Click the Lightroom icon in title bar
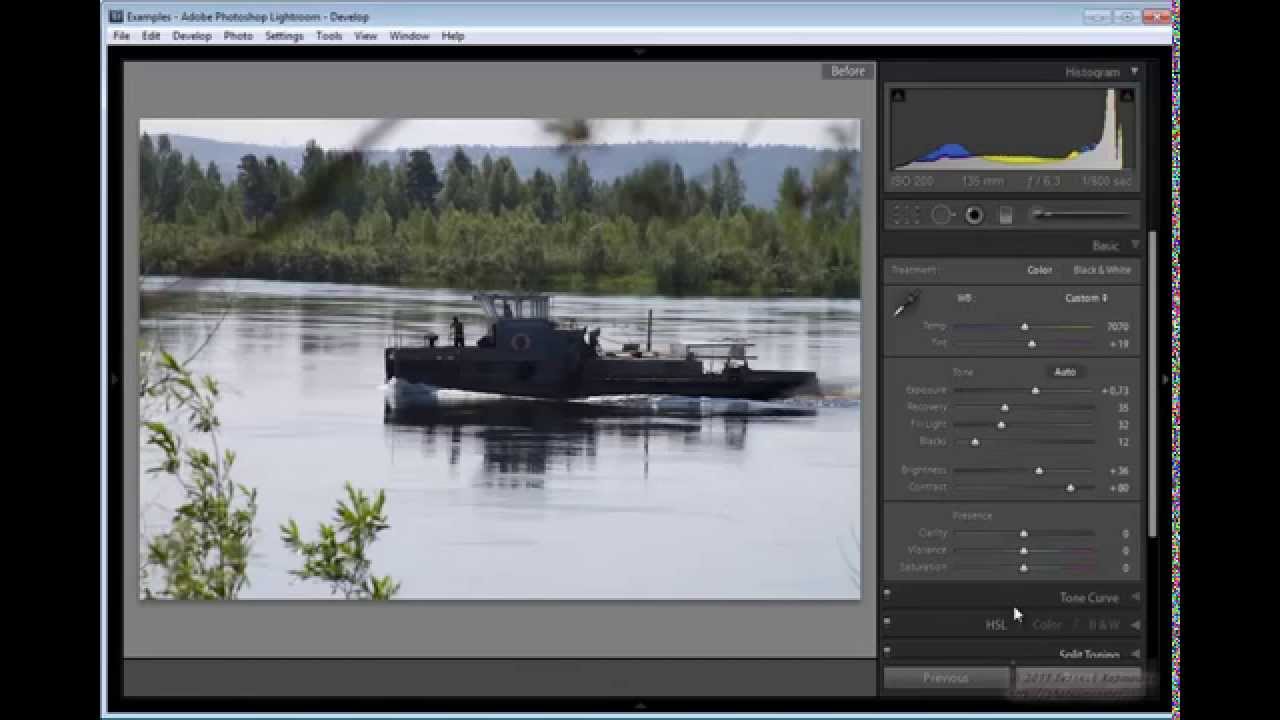The image size is (1280, 720). click(116, 17)
